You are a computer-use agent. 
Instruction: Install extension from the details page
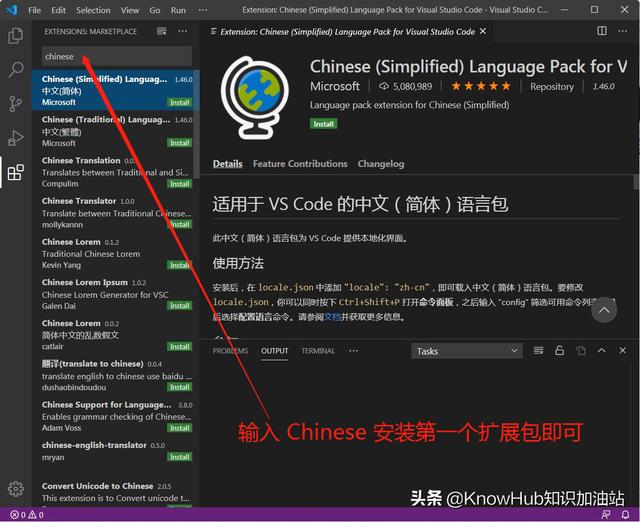click(324, 124)
